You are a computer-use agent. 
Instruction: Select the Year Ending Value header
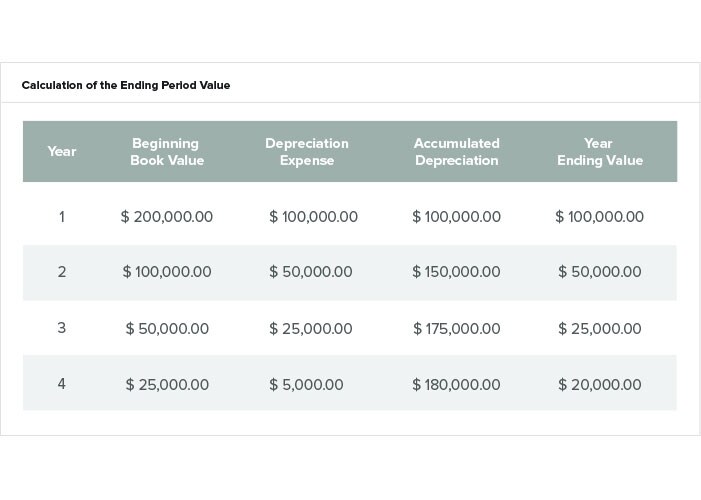click(x=600, y=152)
